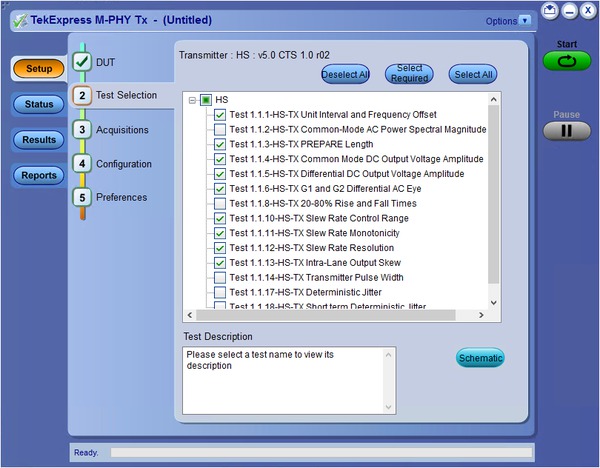Click the test list scroll up arrow
This screenshot has width=600, height=468.
pos(494,99)
